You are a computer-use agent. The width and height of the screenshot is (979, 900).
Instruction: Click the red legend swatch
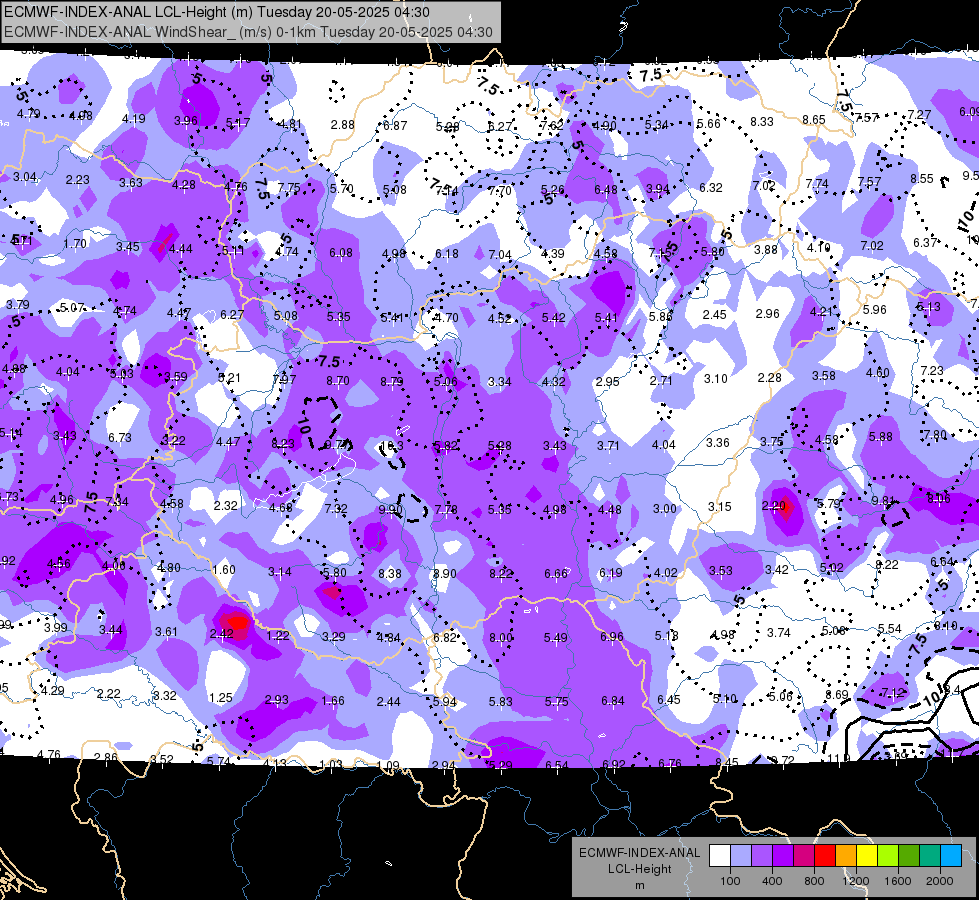[x=825, y=856]
